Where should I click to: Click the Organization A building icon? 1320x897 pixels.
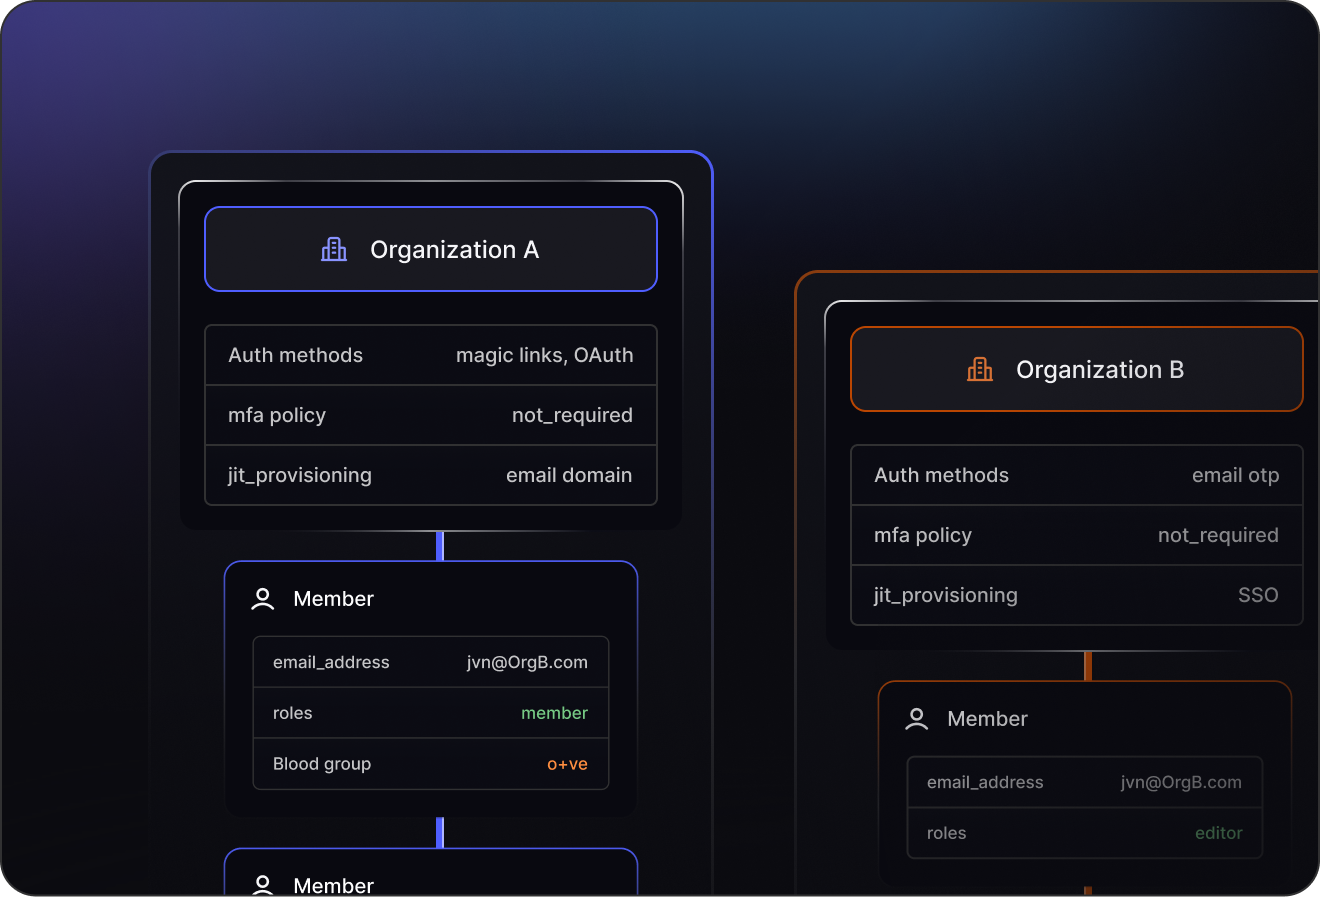point(334,249)
